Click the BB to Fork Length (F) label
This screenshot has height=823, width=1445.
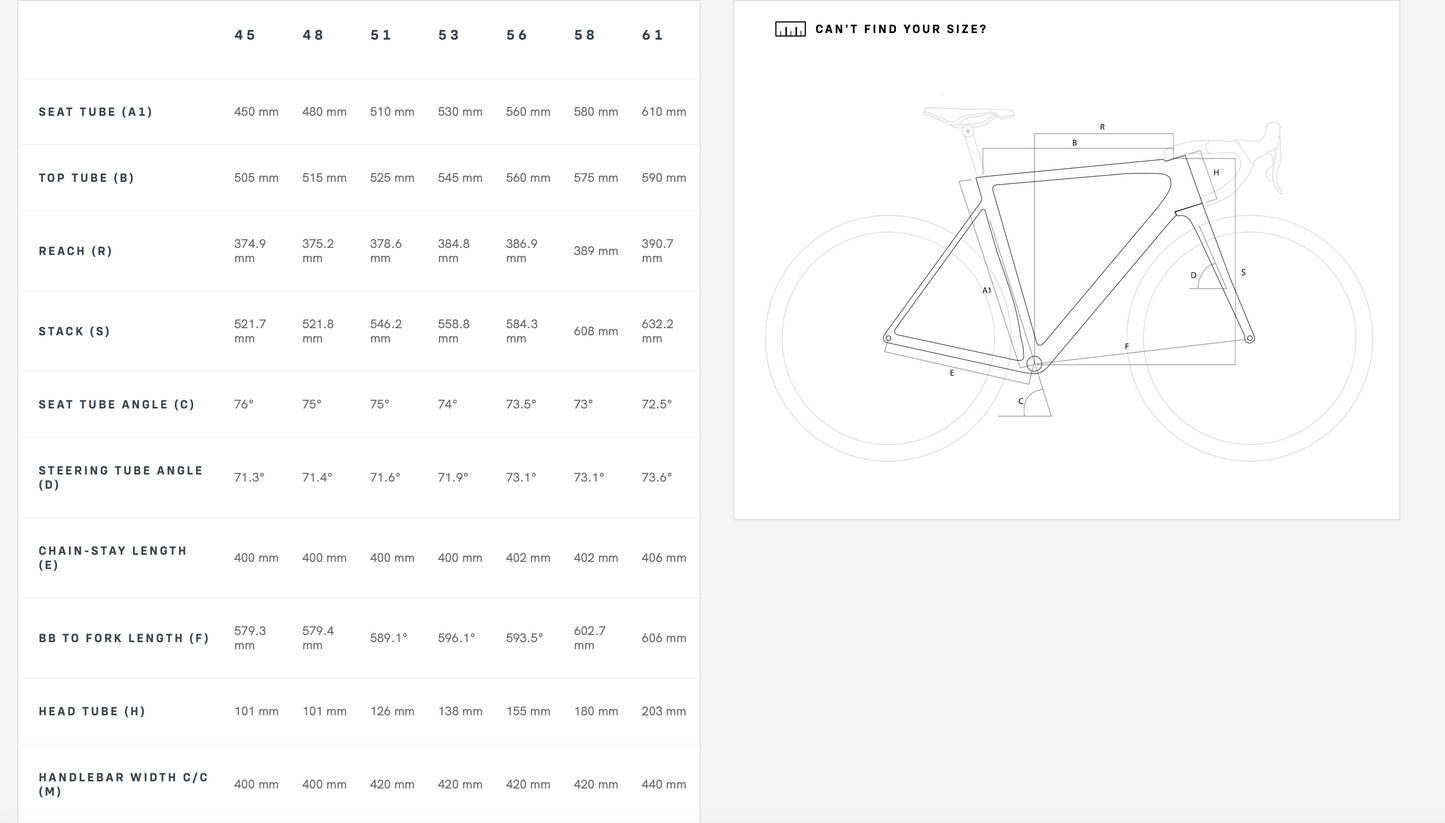point(124,638)
